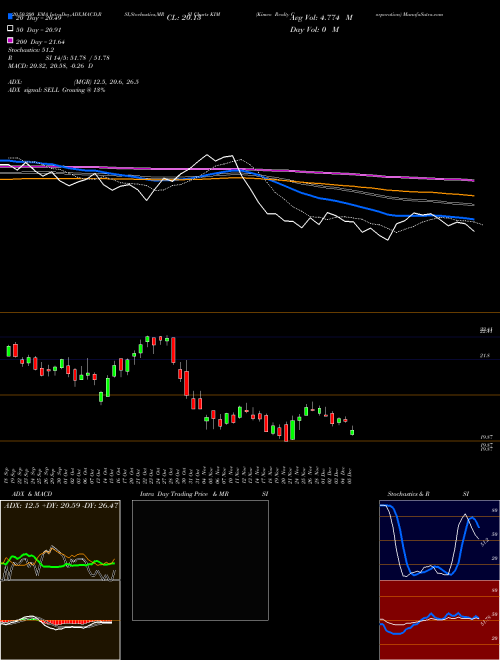This screenshot has height=660, width=500.
Task: Click the 'SI 14/3: 51.78 / 51.78' readout
Action: pyautogui.click(x=75, y=58)
